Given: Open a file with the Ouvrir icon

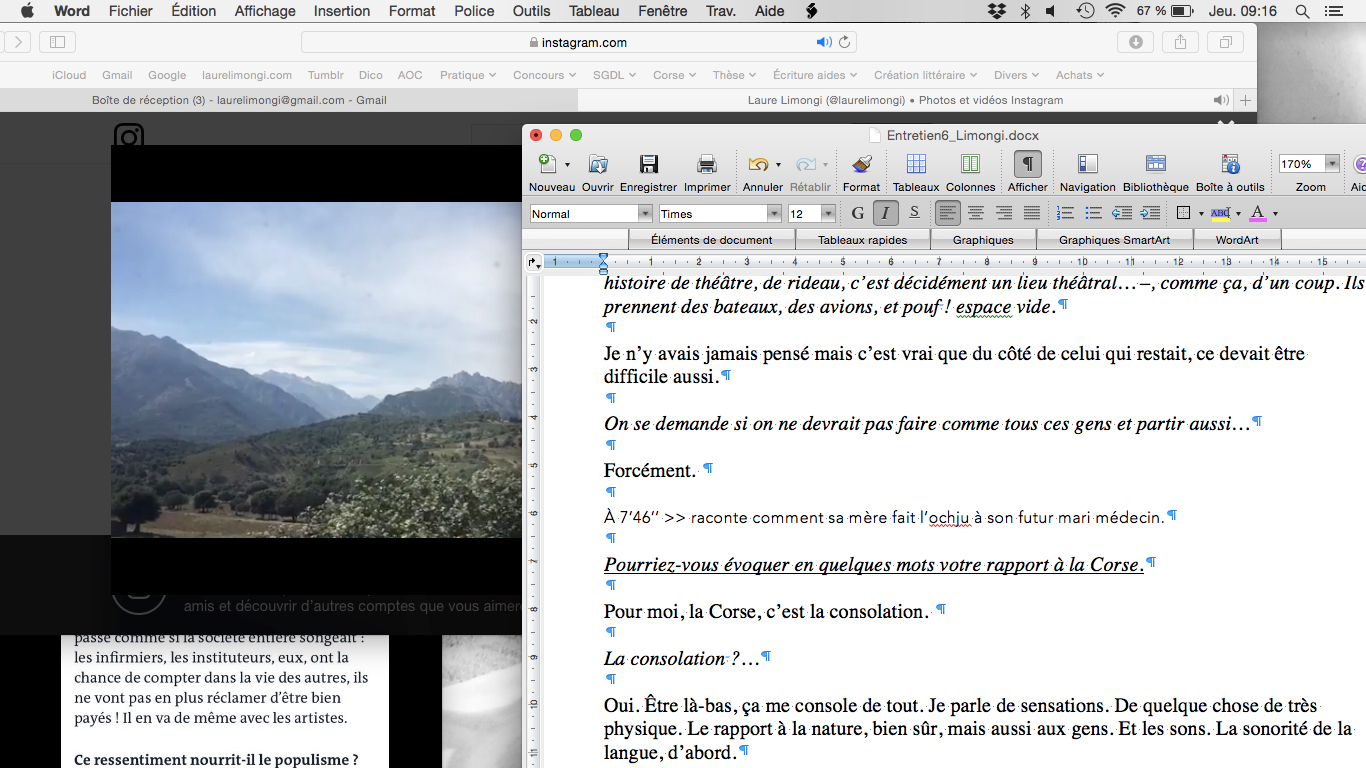Looking at the screenshot, I should [x=598, y=165].
